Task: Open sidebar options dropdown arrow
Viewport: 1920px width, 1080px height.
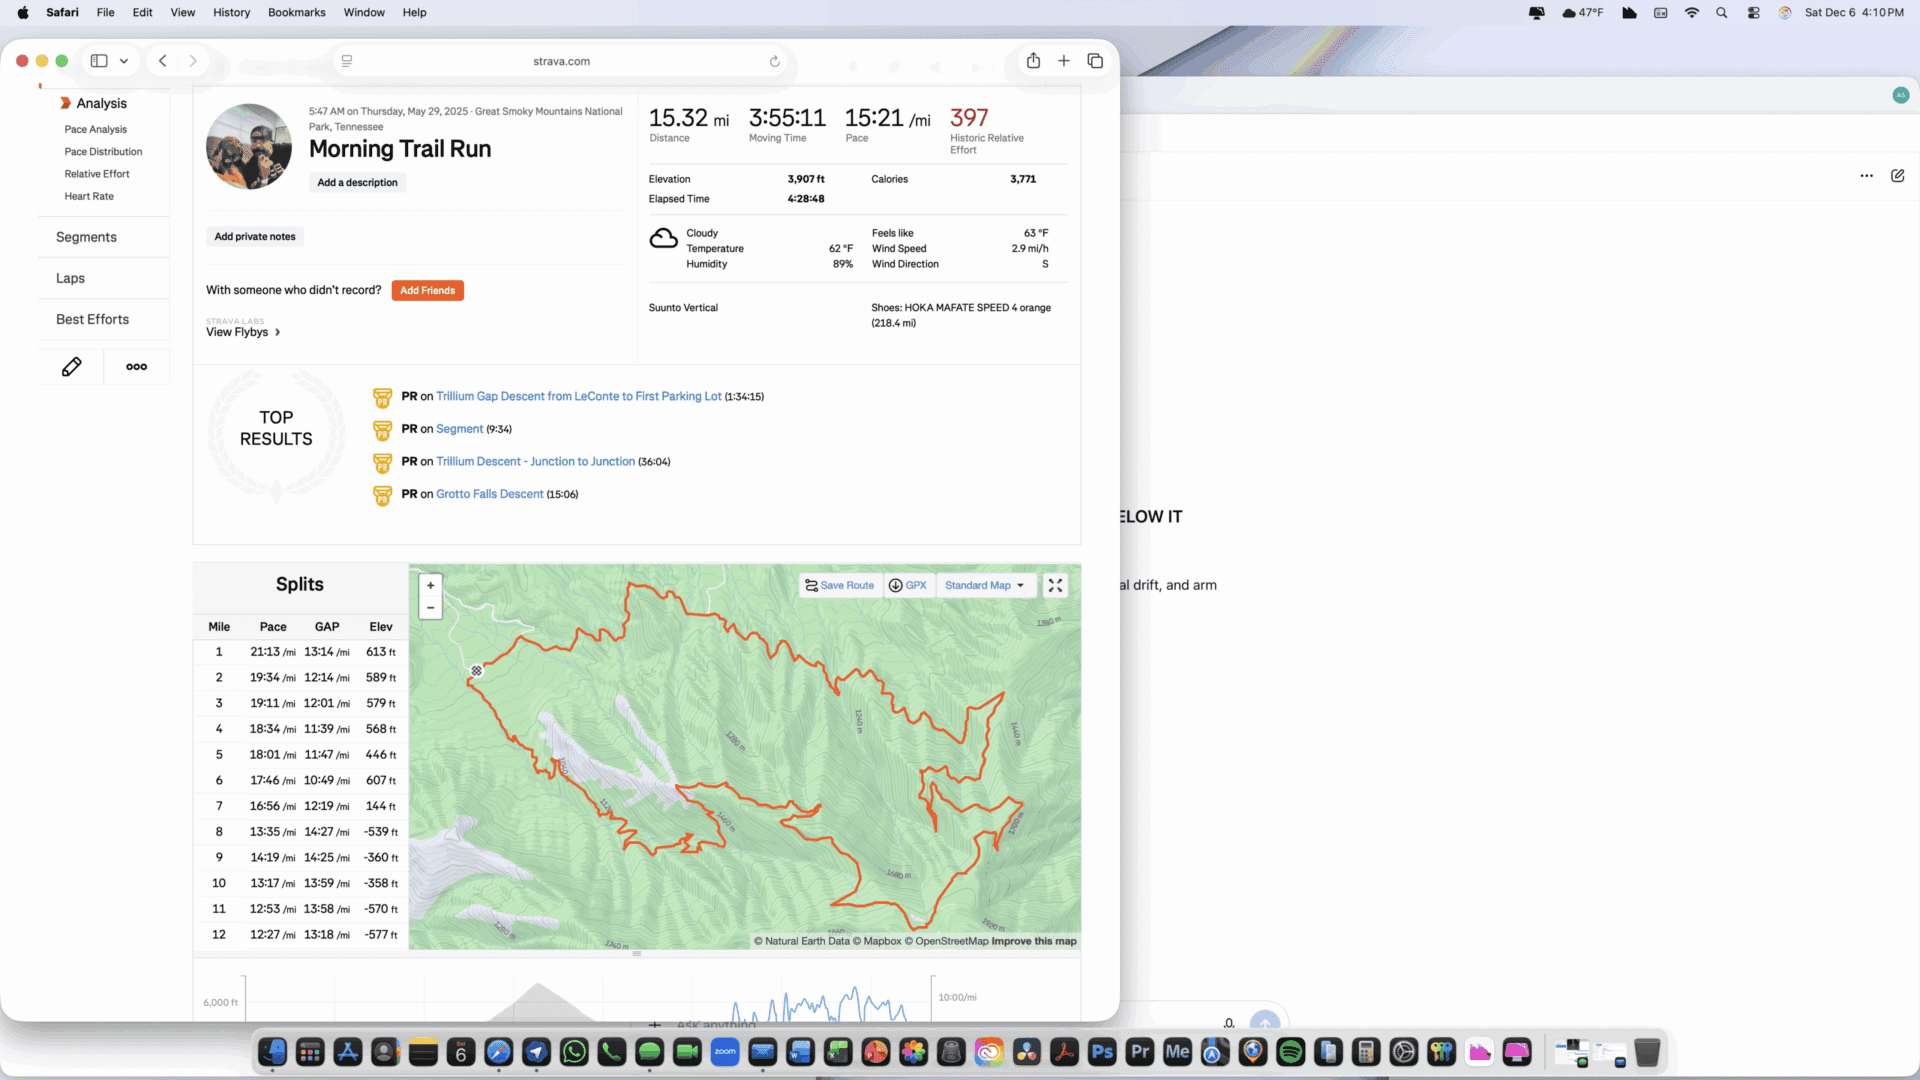Action: point(124,61)
